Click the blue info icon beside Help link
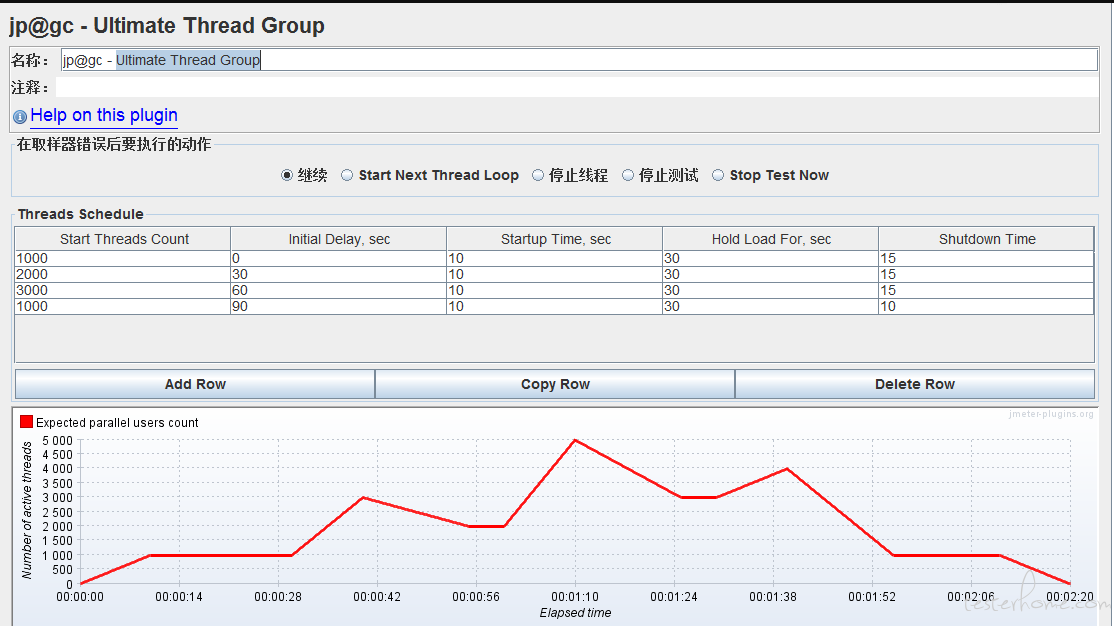1114x626 pixels. 20,117
